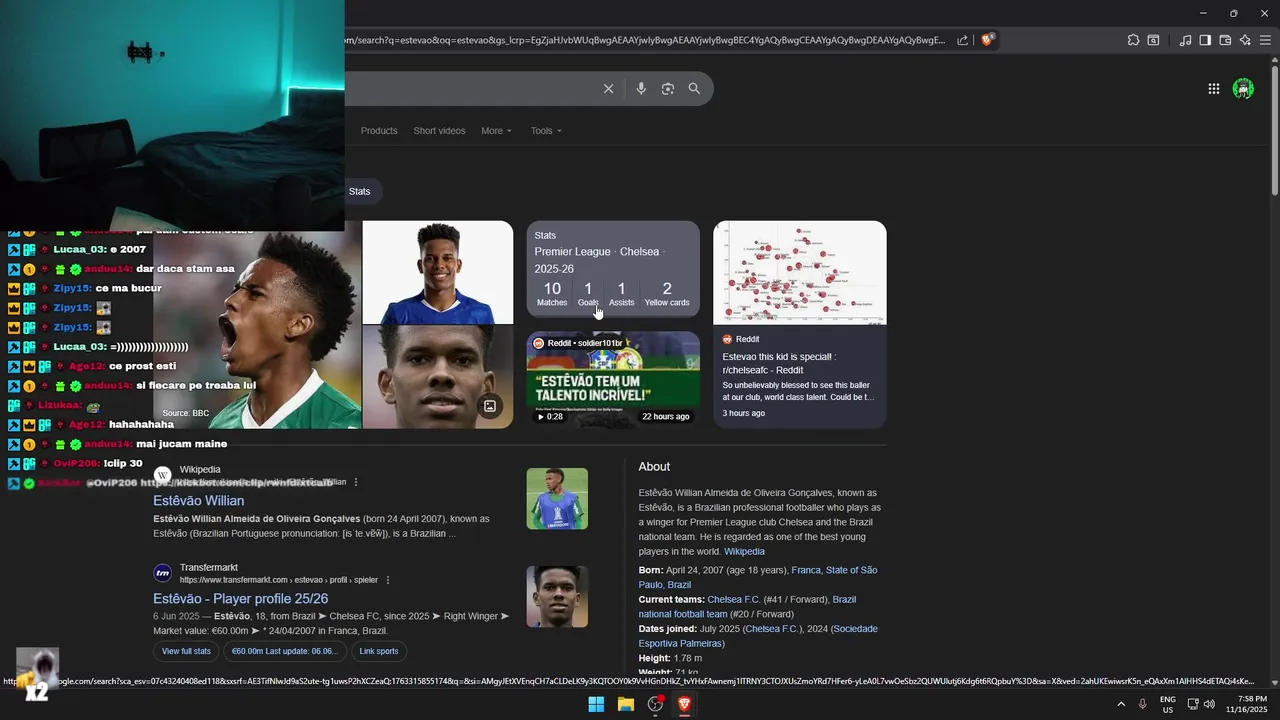Click the Transfermarkt site favicon

click(x=162, y=573)
